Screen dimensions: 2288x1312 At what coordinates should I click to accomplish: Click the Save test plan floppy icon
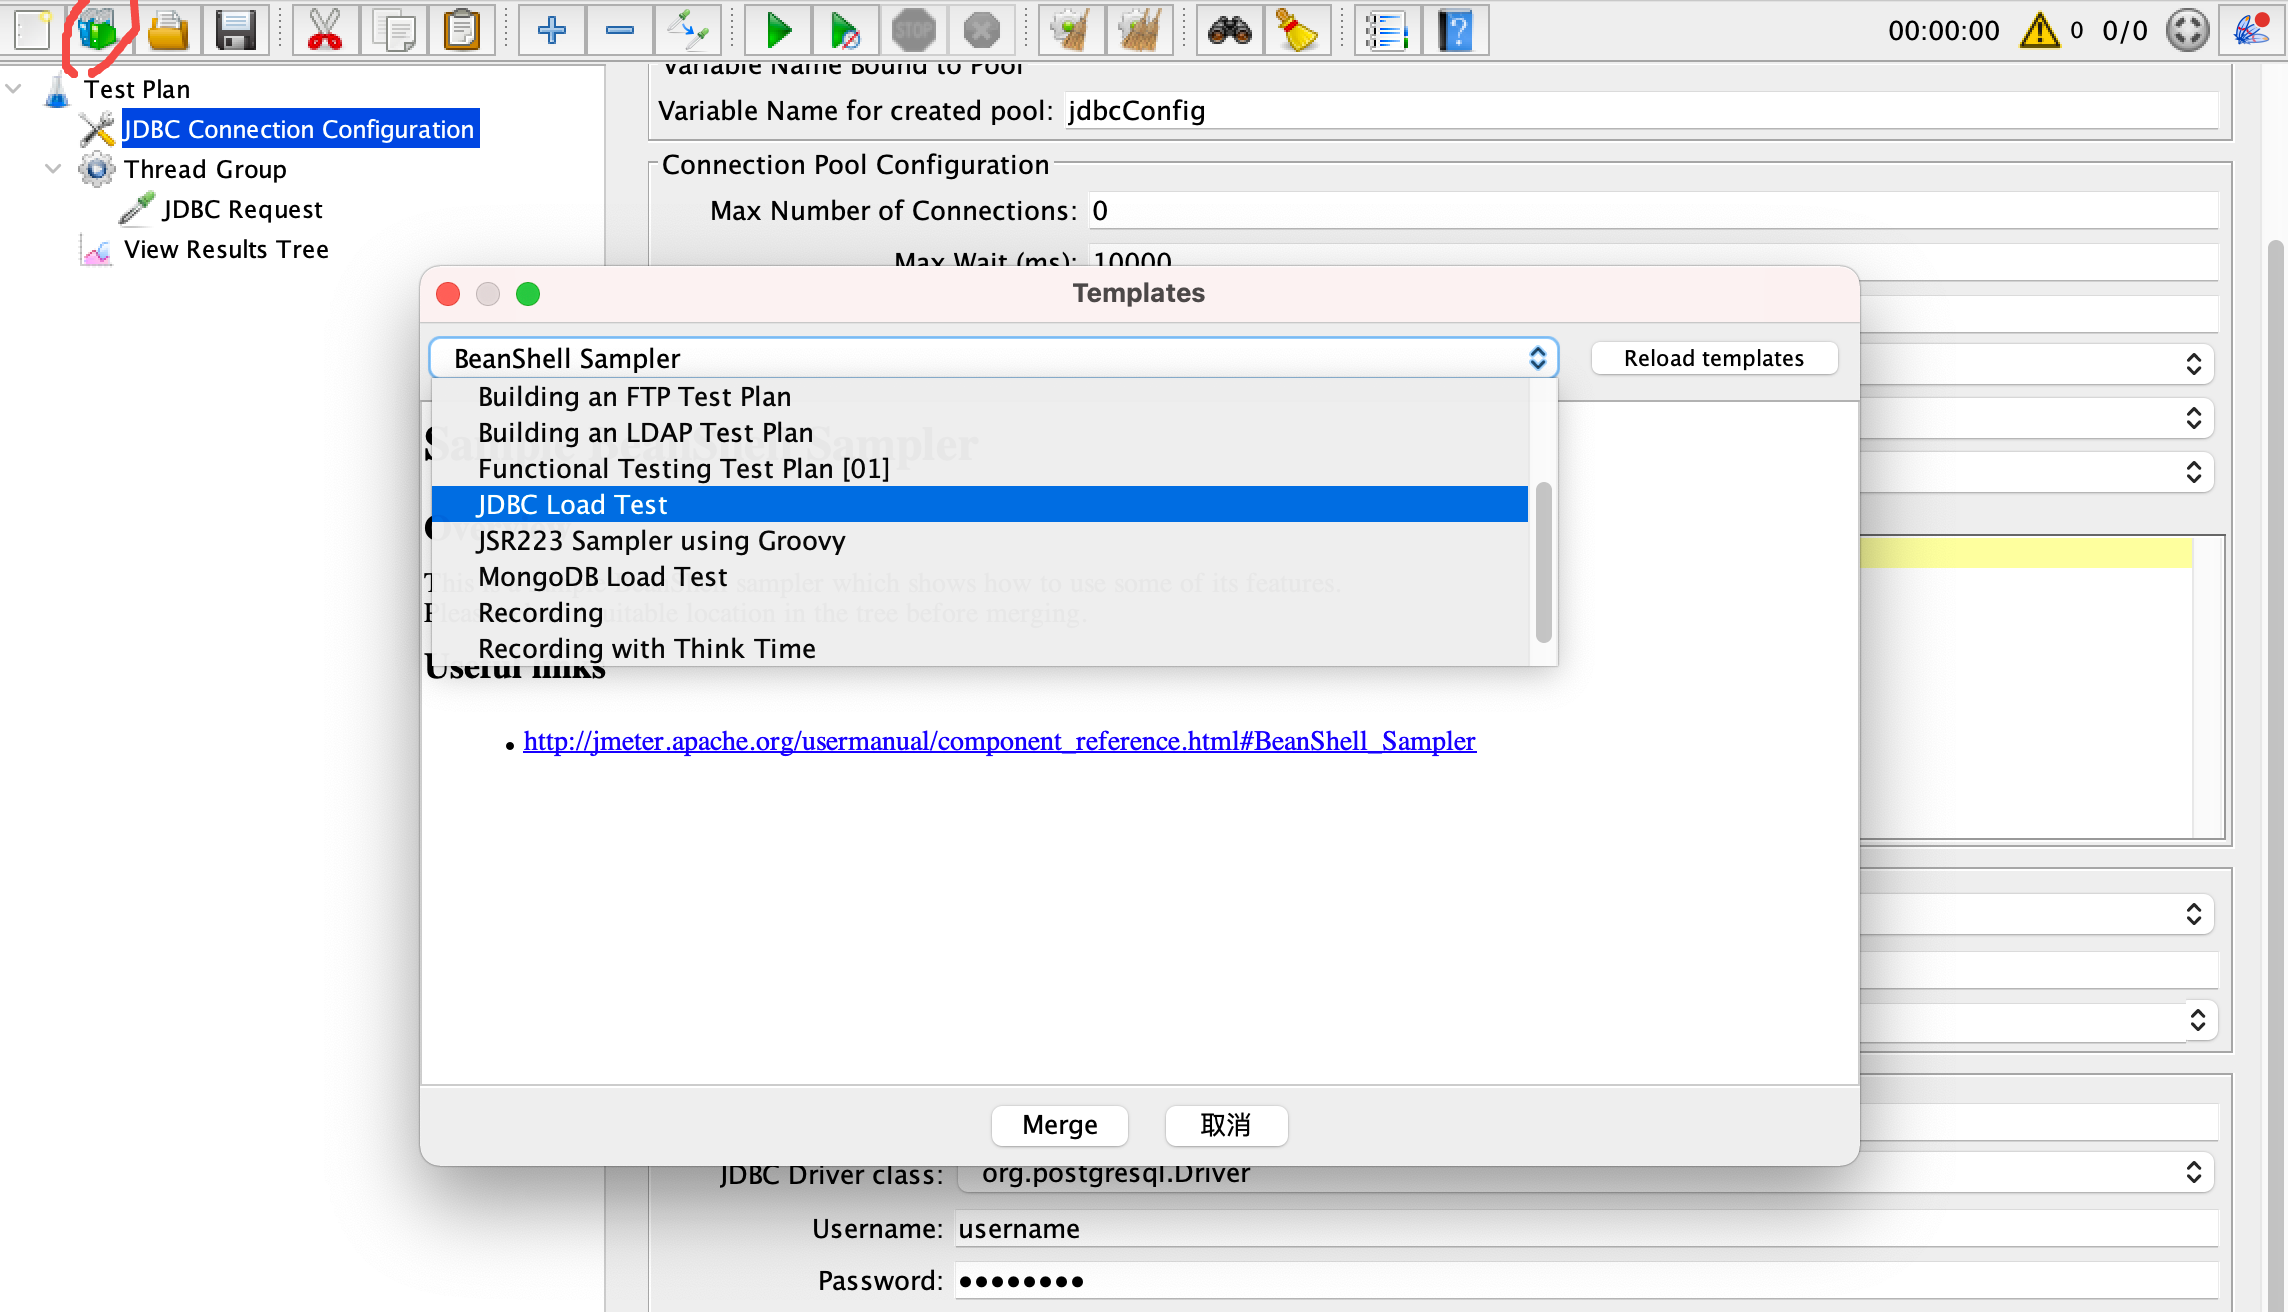point(236,31)
